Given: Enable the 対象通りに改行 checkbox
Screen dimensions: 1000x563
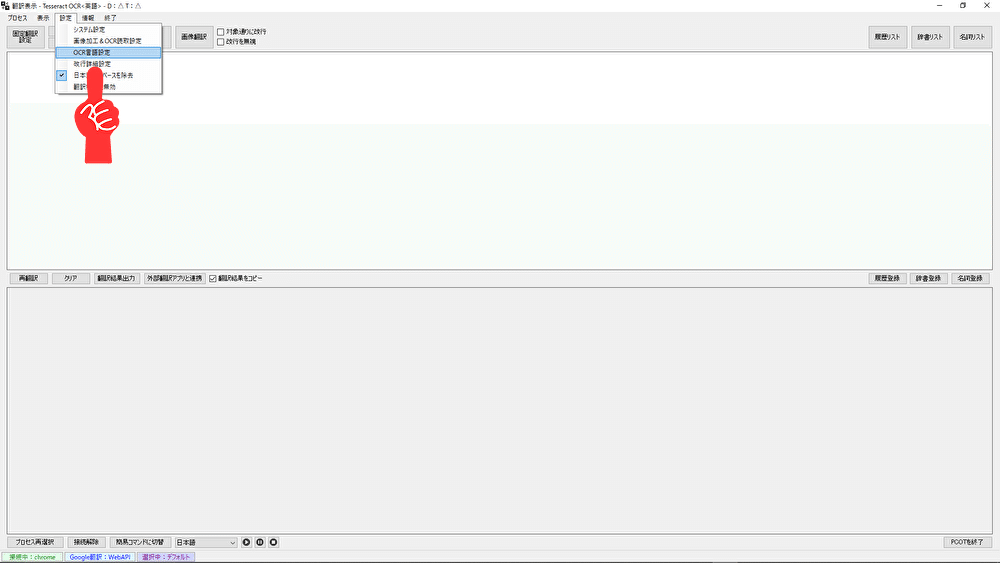Looking at the screenshot, I should coord(221,32).
